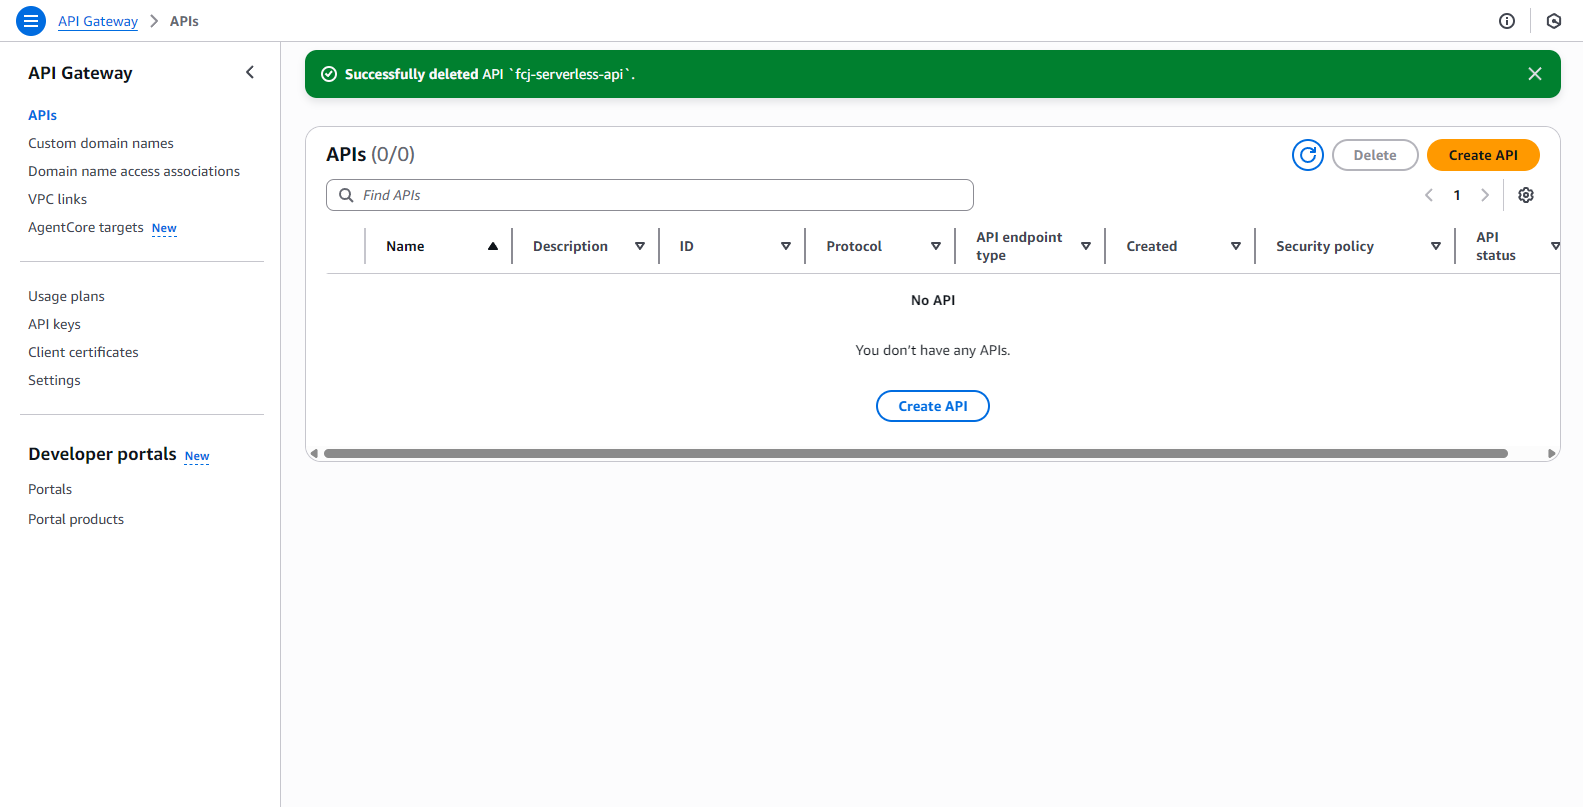
Task: Open Client certificates page
Action: [83, 352]
